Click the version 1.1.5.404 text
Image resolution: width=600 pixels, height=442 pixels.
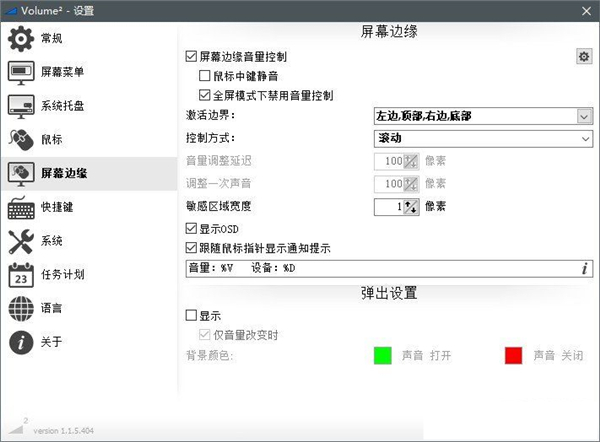[x=64, y=431]
